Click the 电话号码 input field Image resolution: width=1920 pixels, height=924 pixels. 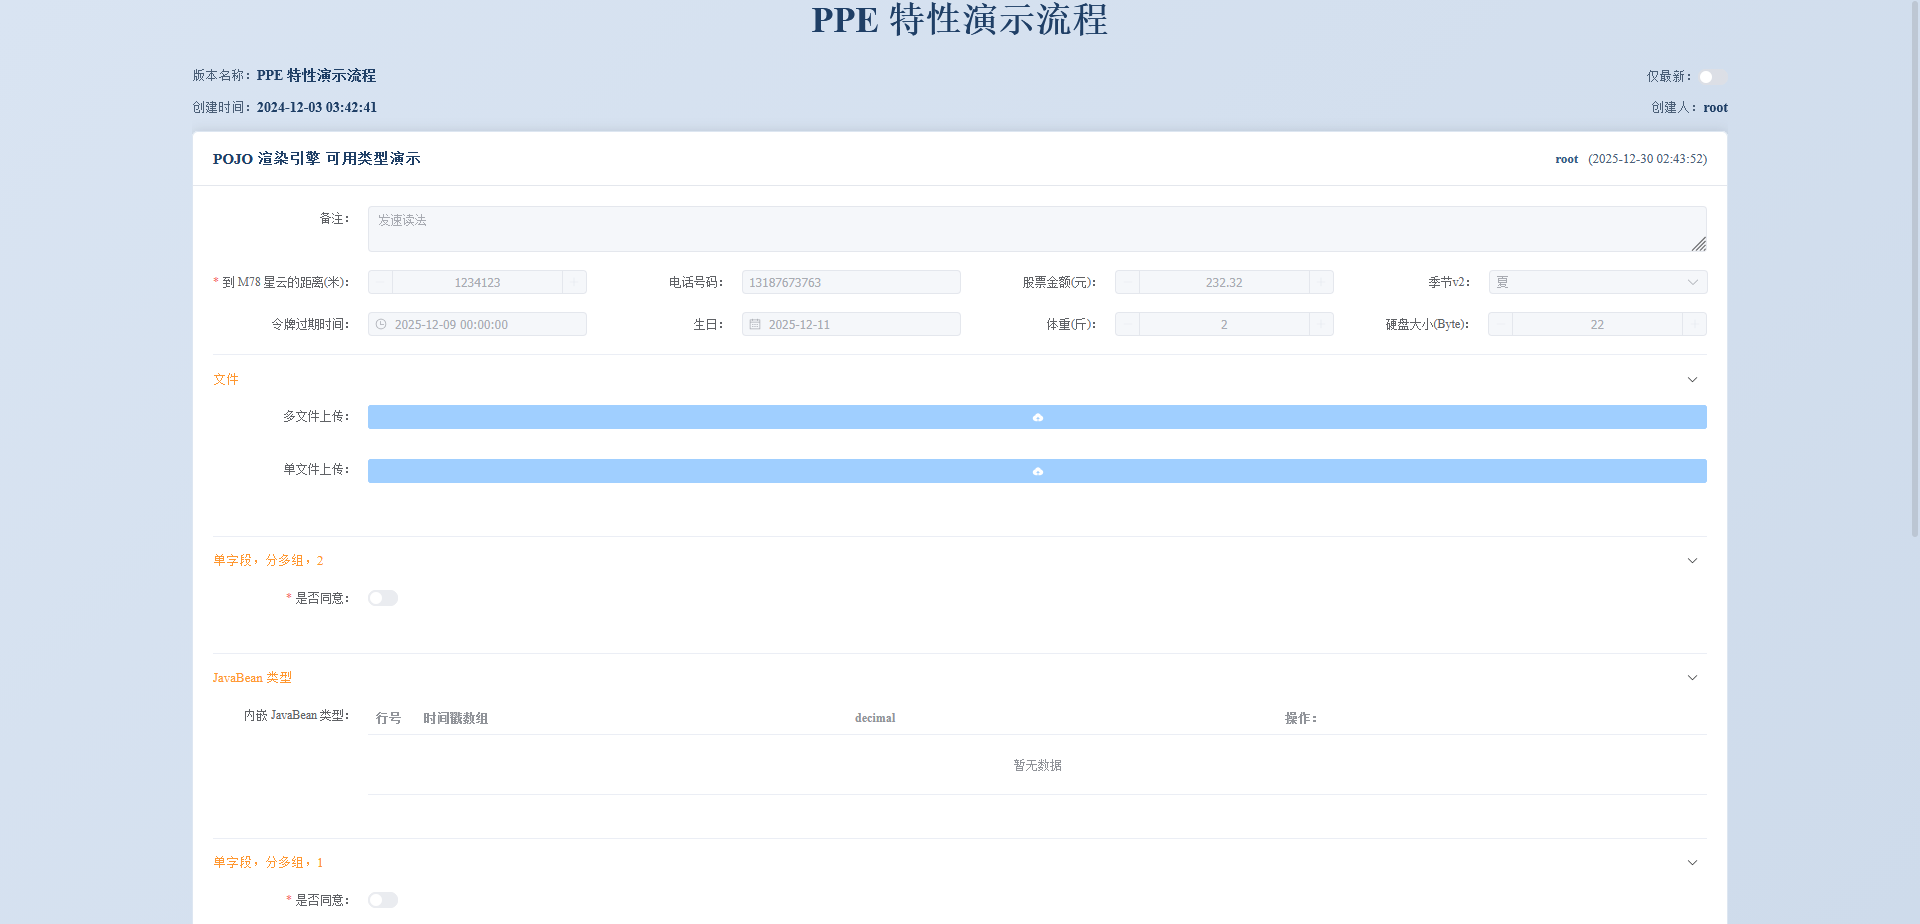(851, 282)
